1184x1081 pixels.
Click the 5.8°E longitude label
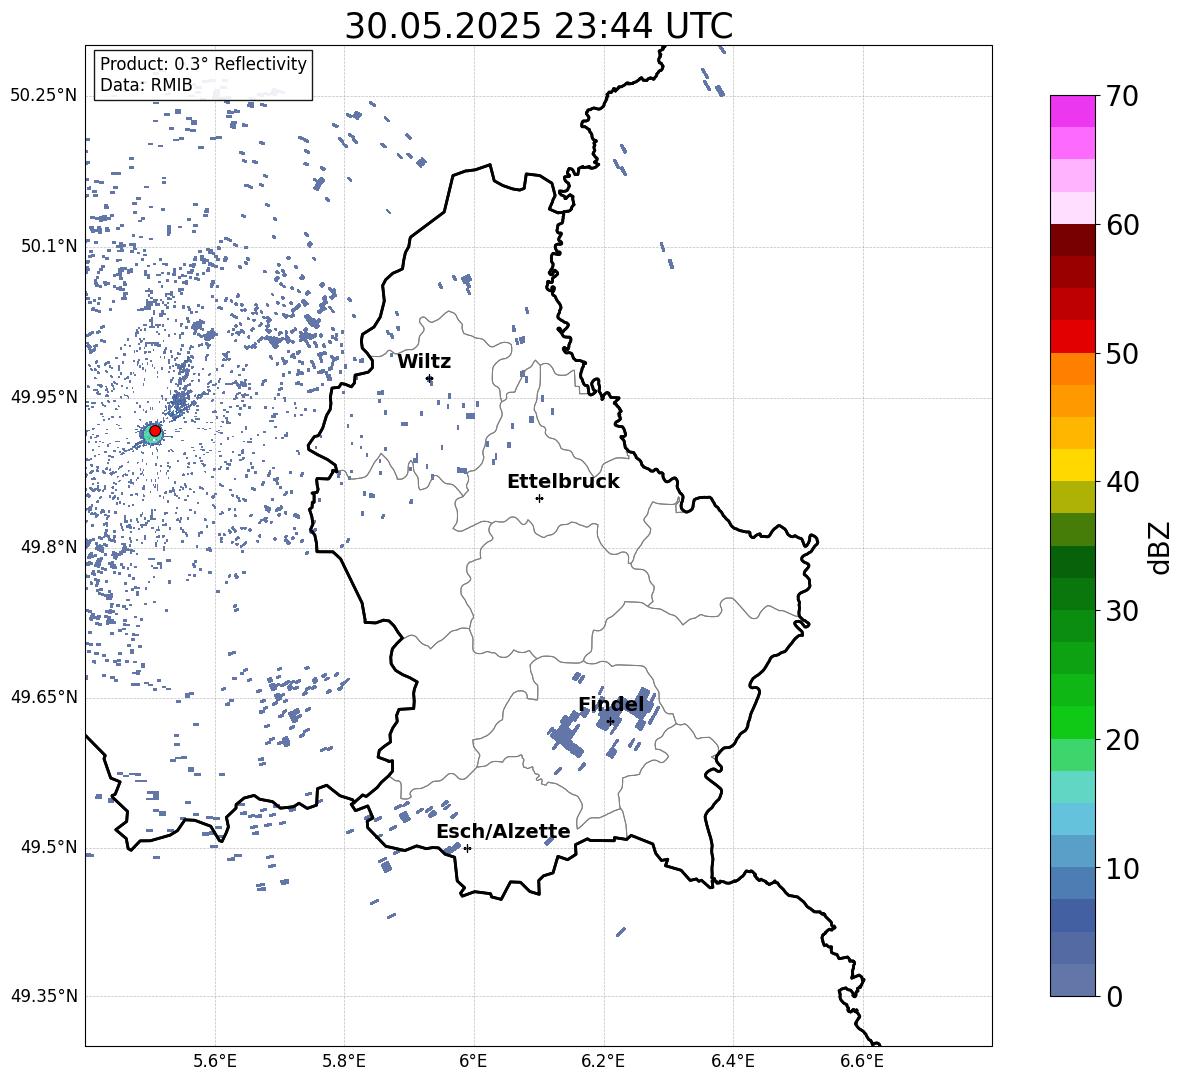click(x=344, y=1061)
